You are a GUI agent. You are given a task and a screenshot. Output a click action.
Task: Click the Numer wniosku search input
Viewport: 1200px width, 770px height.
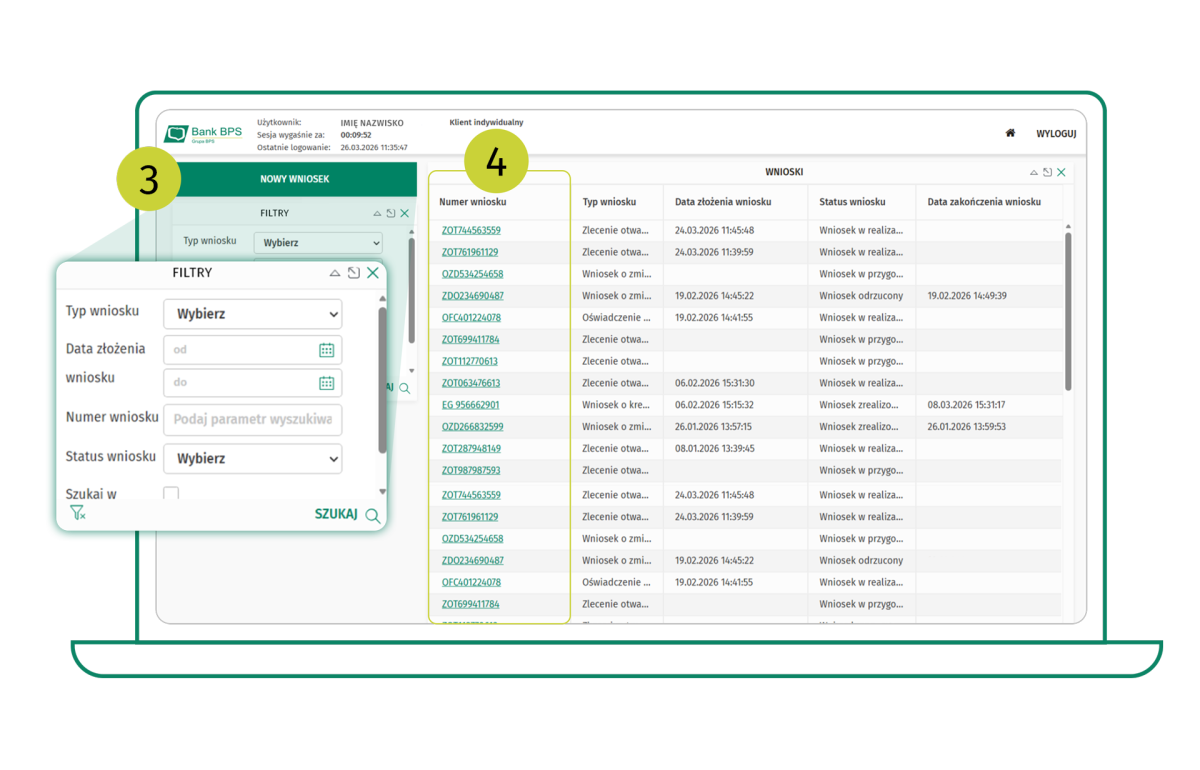coord(252,420)
